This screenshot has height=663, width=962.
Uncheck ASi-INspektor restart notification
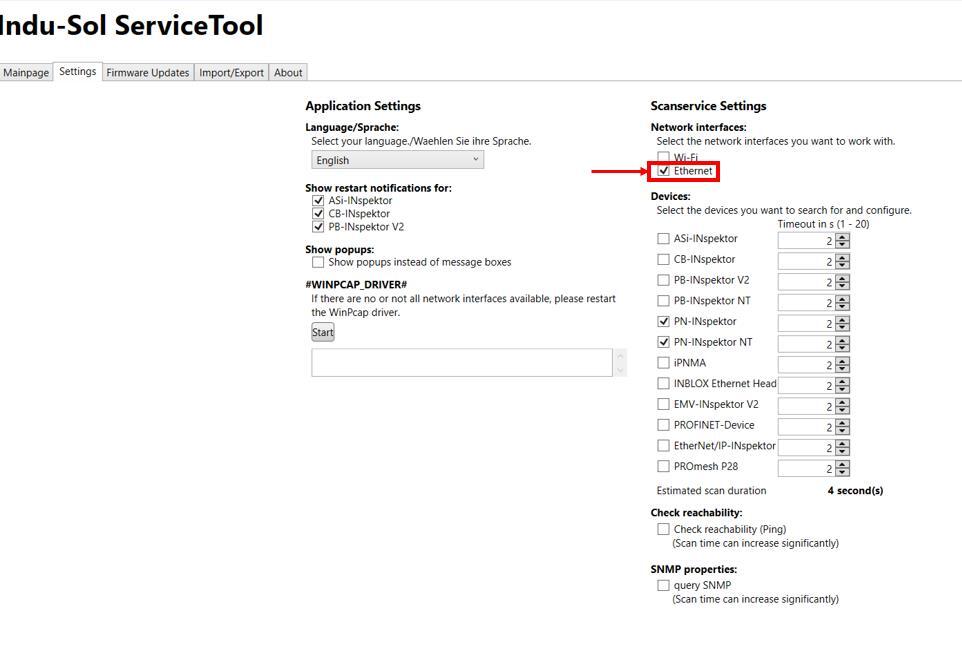coord(318,201)
